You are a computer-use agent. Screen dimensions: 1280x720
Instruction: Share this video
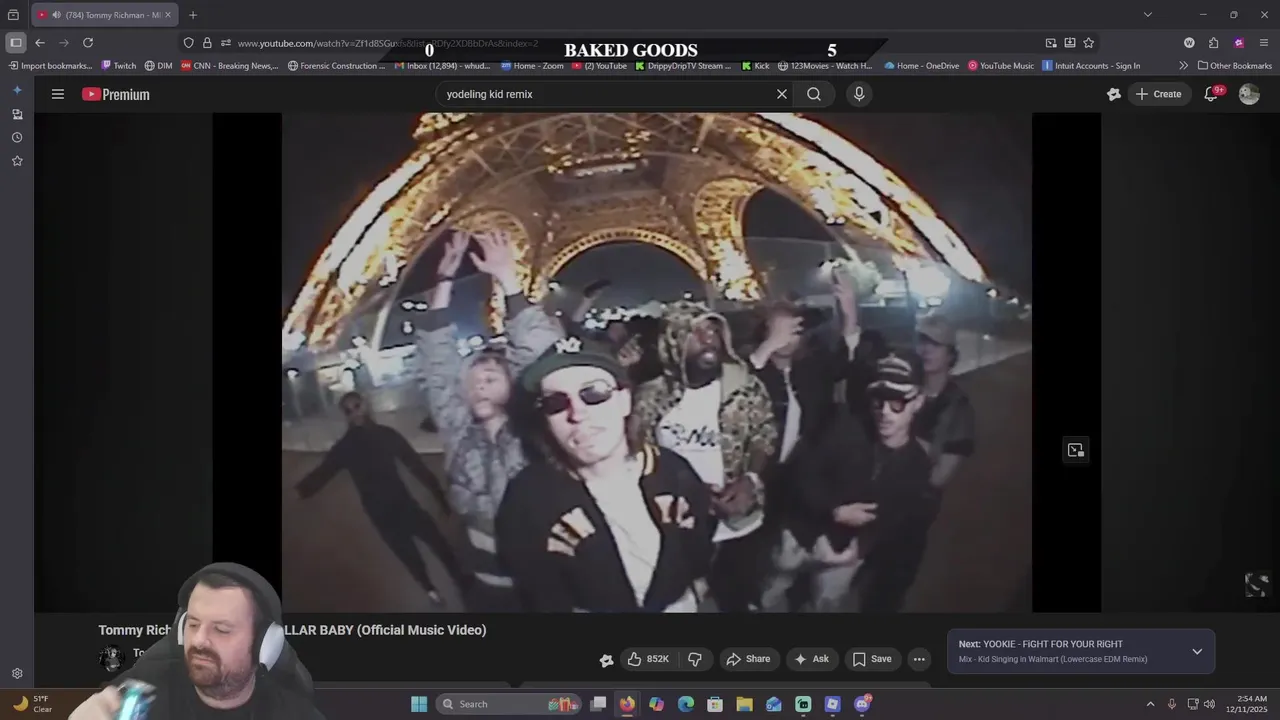(x=748, y=659)
